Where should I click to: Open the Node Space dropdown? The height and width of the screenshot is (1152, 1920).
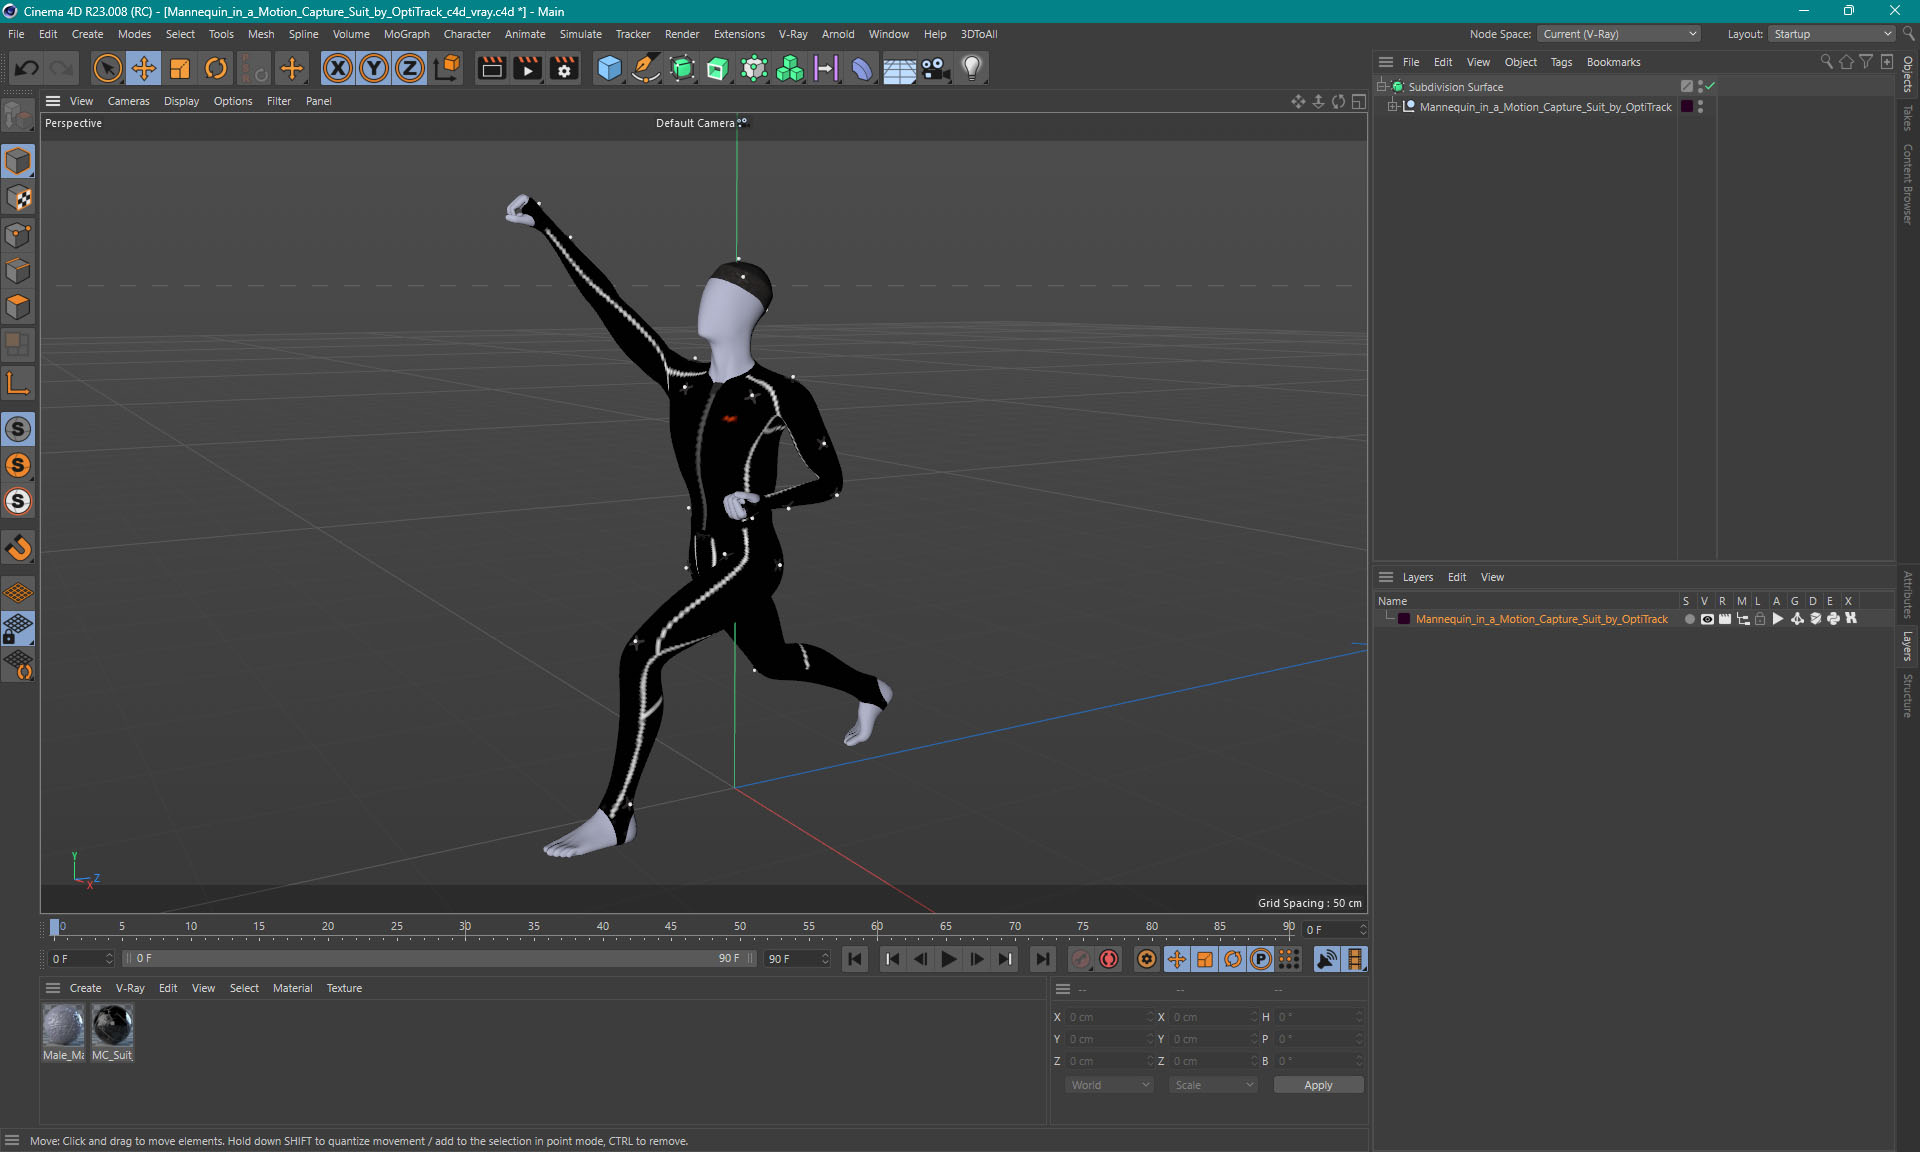coord(1618,34)
